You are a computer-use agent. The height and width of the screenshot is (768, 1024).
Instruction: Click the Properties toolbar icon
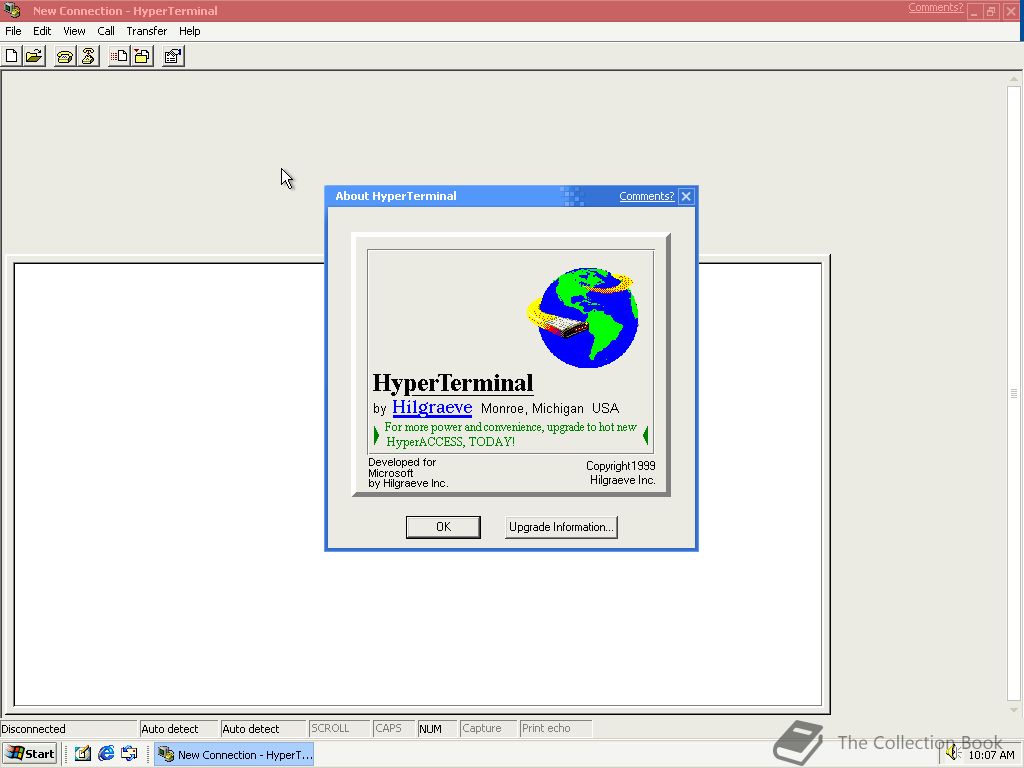click(x=173, y=56)
